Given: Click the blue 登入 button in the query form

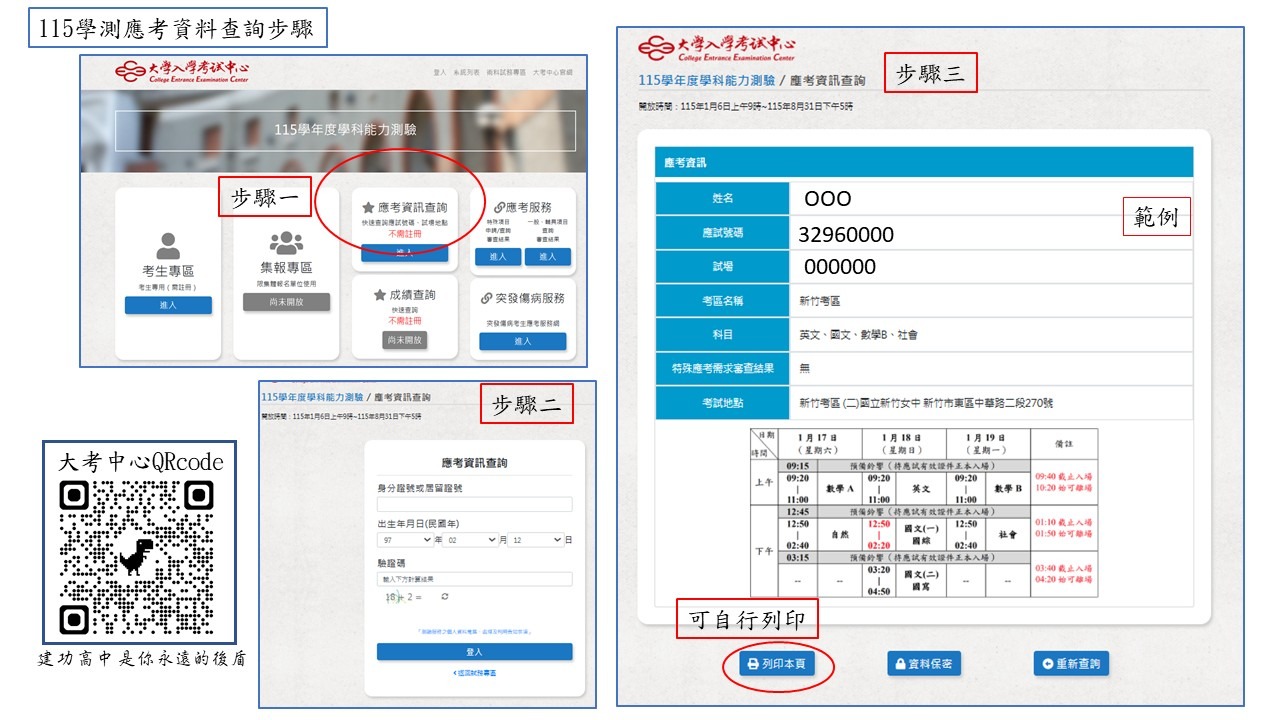Looking at the screenshot, I should click(474, 652).
